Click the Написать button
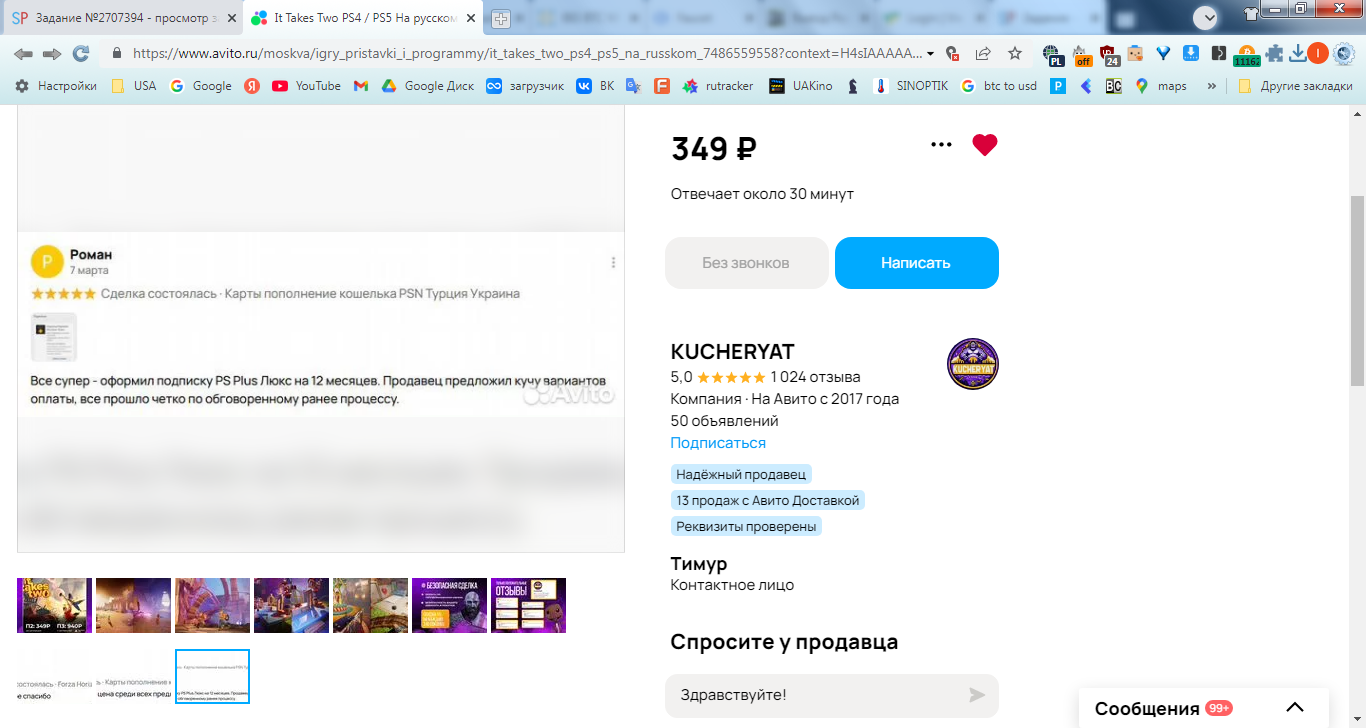 [x=916, y=263]
